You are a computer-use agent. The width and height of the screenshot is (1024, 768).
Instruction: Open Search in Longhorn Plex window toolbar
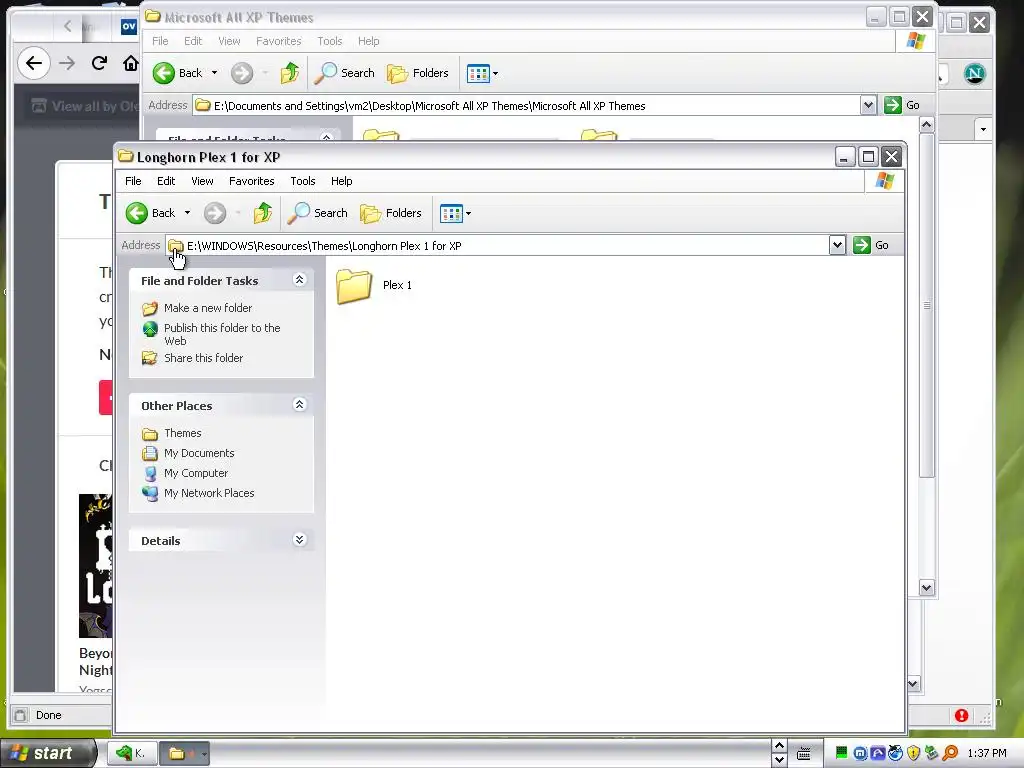317,213
